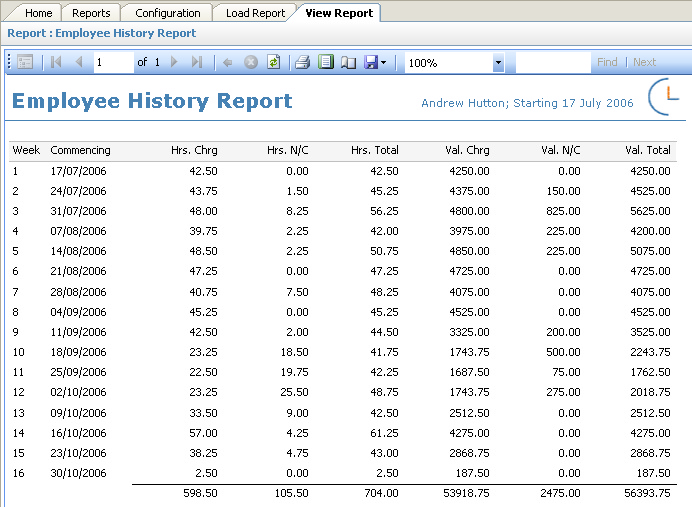The height and width of the screenshot is (507, 692).
Task: Jump to last page arrow
Action: (x=197, y=62)
